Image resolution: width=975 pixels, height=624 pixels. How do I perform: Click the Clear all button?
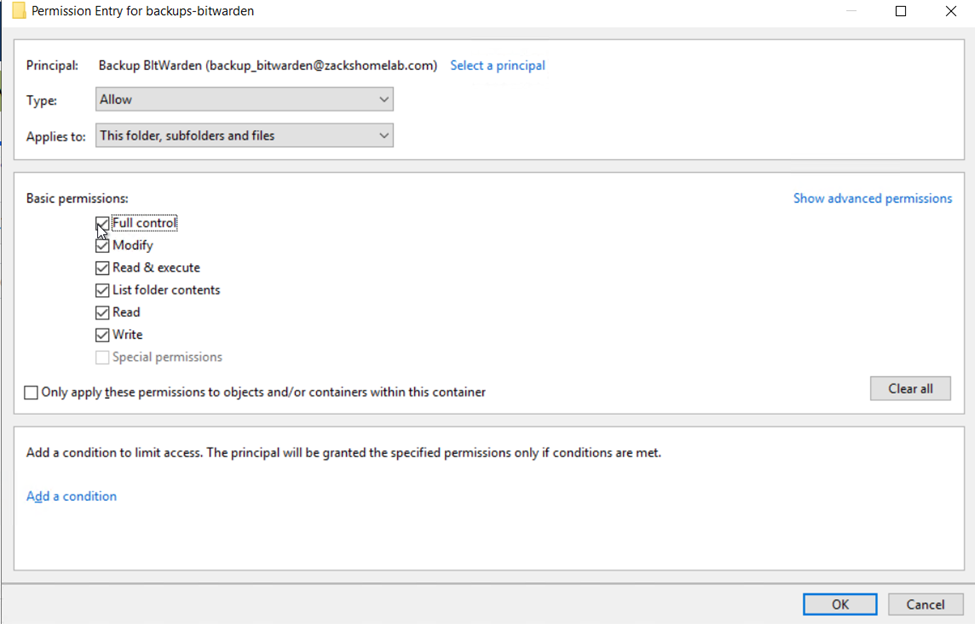pyautogui.click(x=910, y=388)
